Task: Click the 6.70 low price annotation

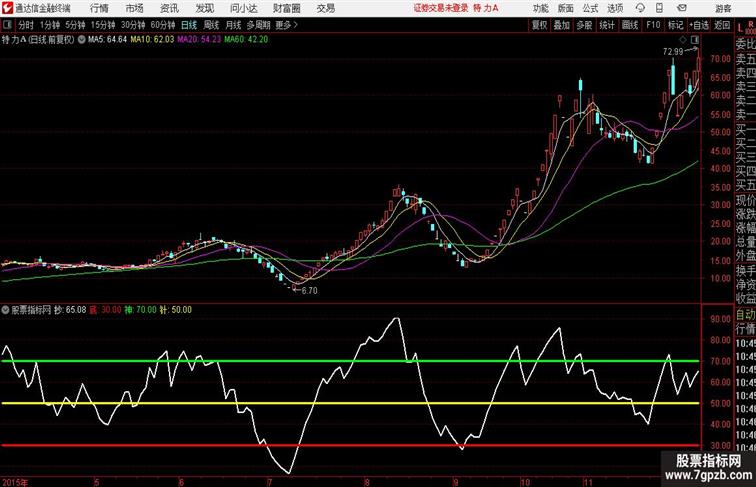Action: click(x=310, y=291)
